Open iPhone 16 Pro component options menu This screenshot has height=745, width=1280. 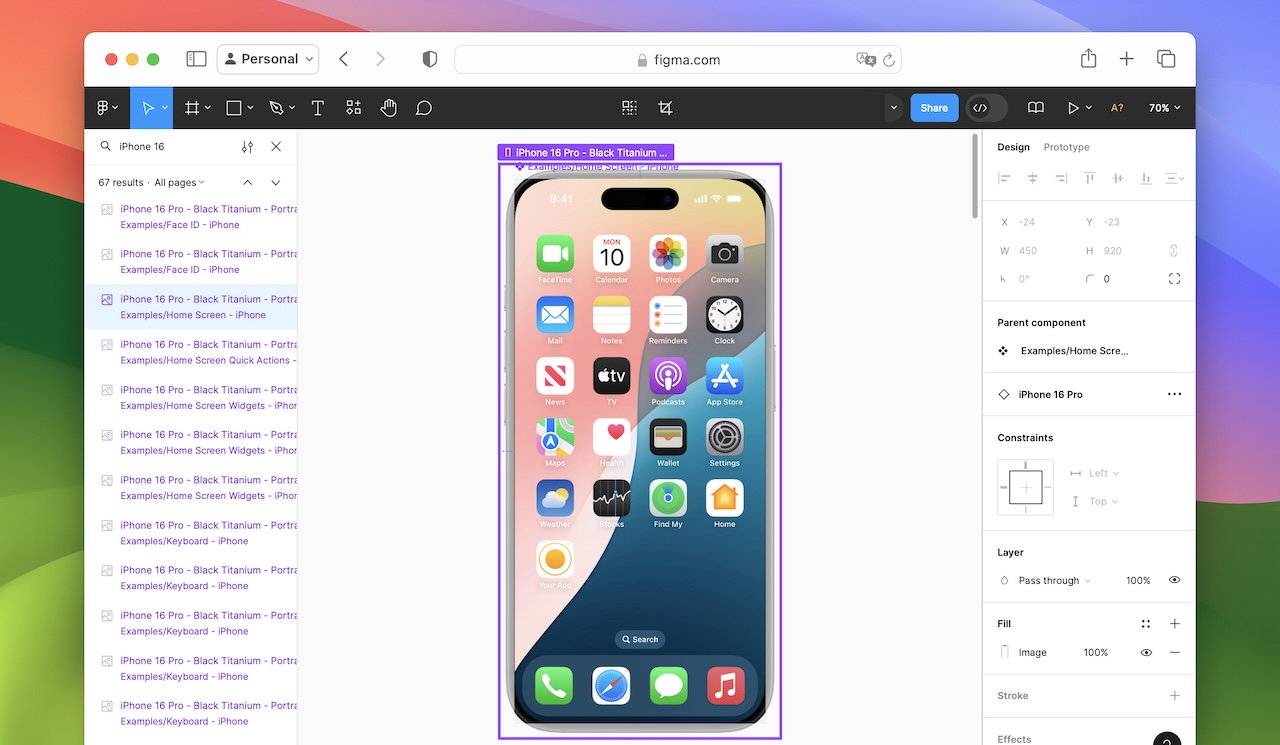pos(1174,394)
